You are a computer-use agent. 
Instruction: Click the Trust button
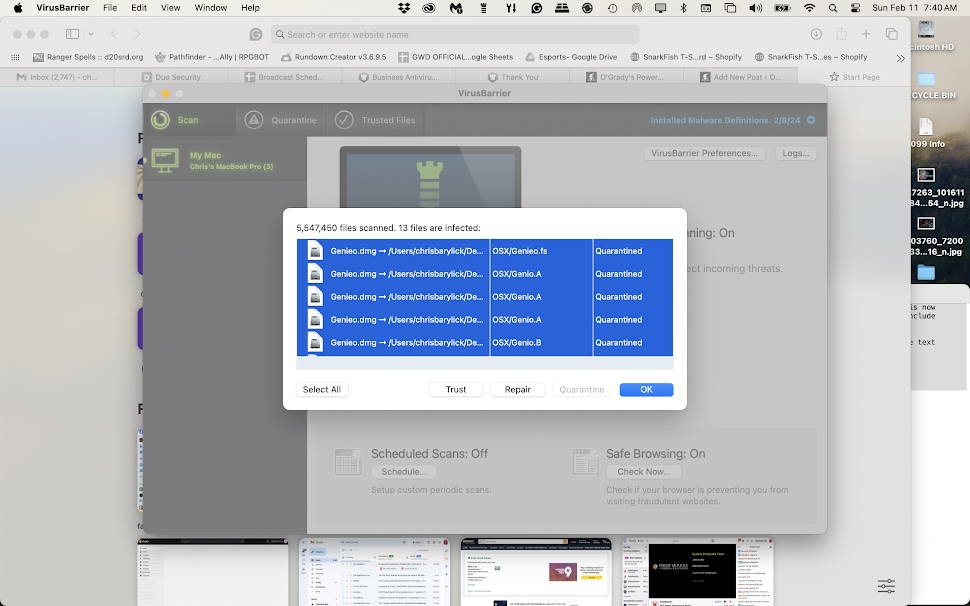tap(456, 390)
